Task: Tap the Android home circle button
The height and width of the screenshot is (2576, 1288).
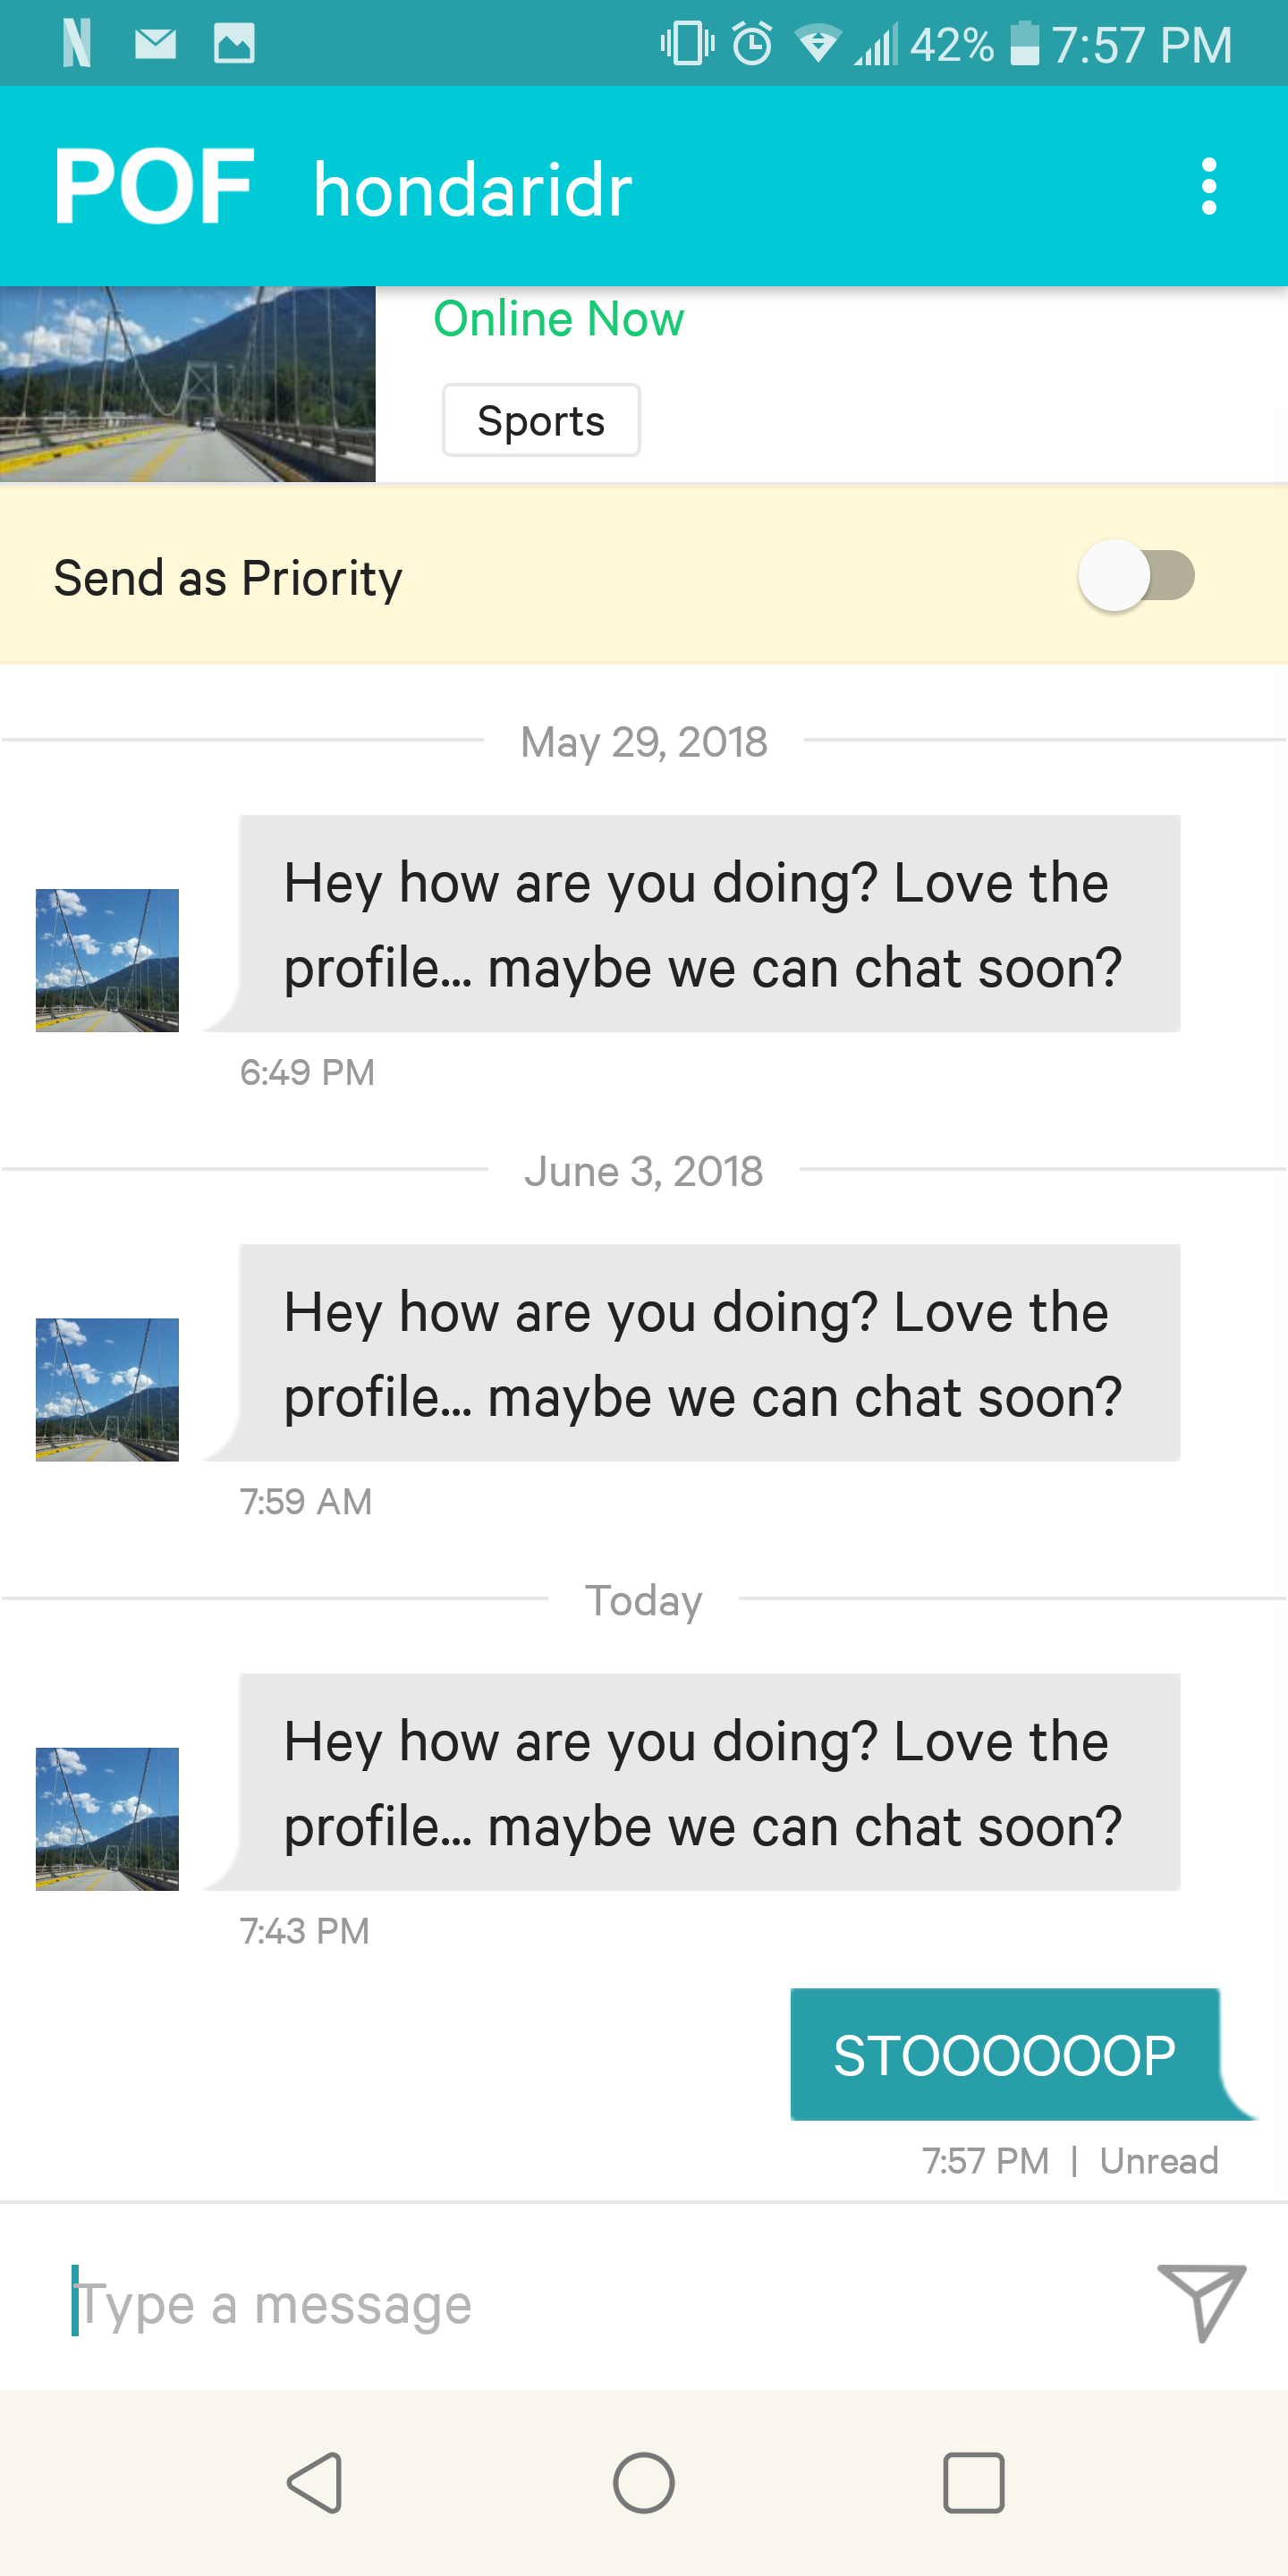Action: click(644, 2482)
